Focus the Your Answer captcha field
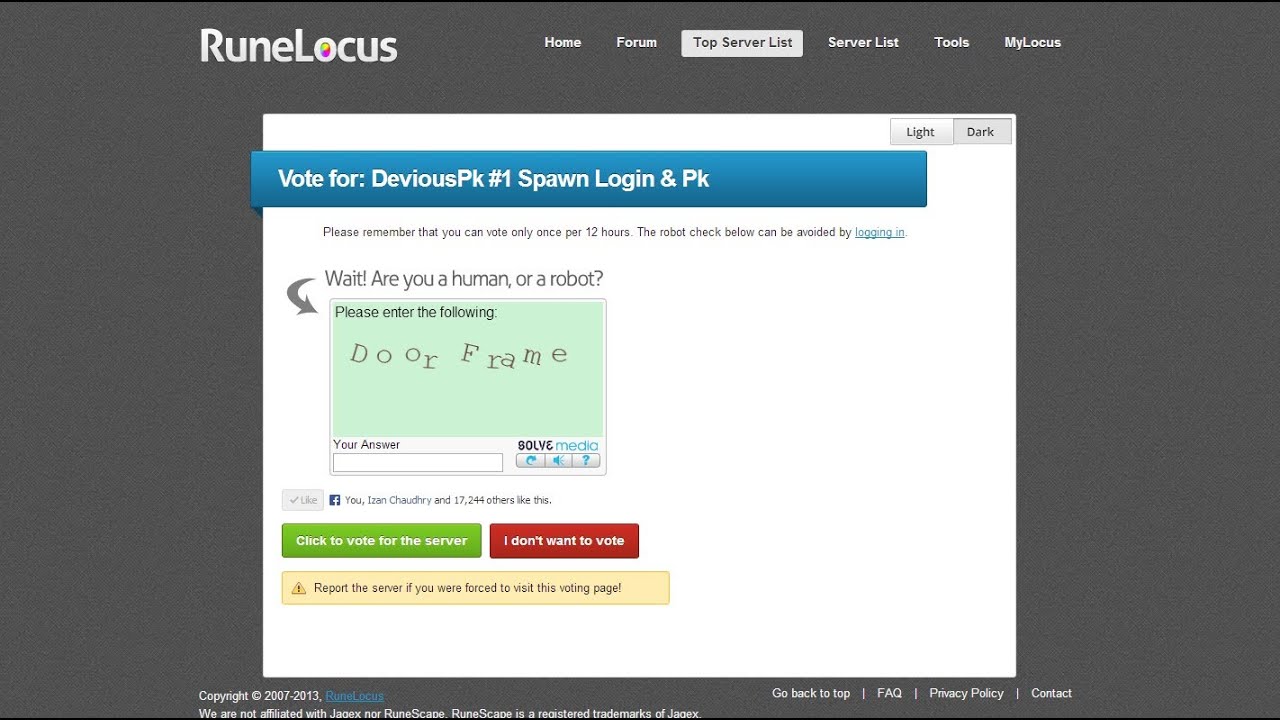Image resolution: width=1280 pixels, height=720 pixels. [418, 463]
